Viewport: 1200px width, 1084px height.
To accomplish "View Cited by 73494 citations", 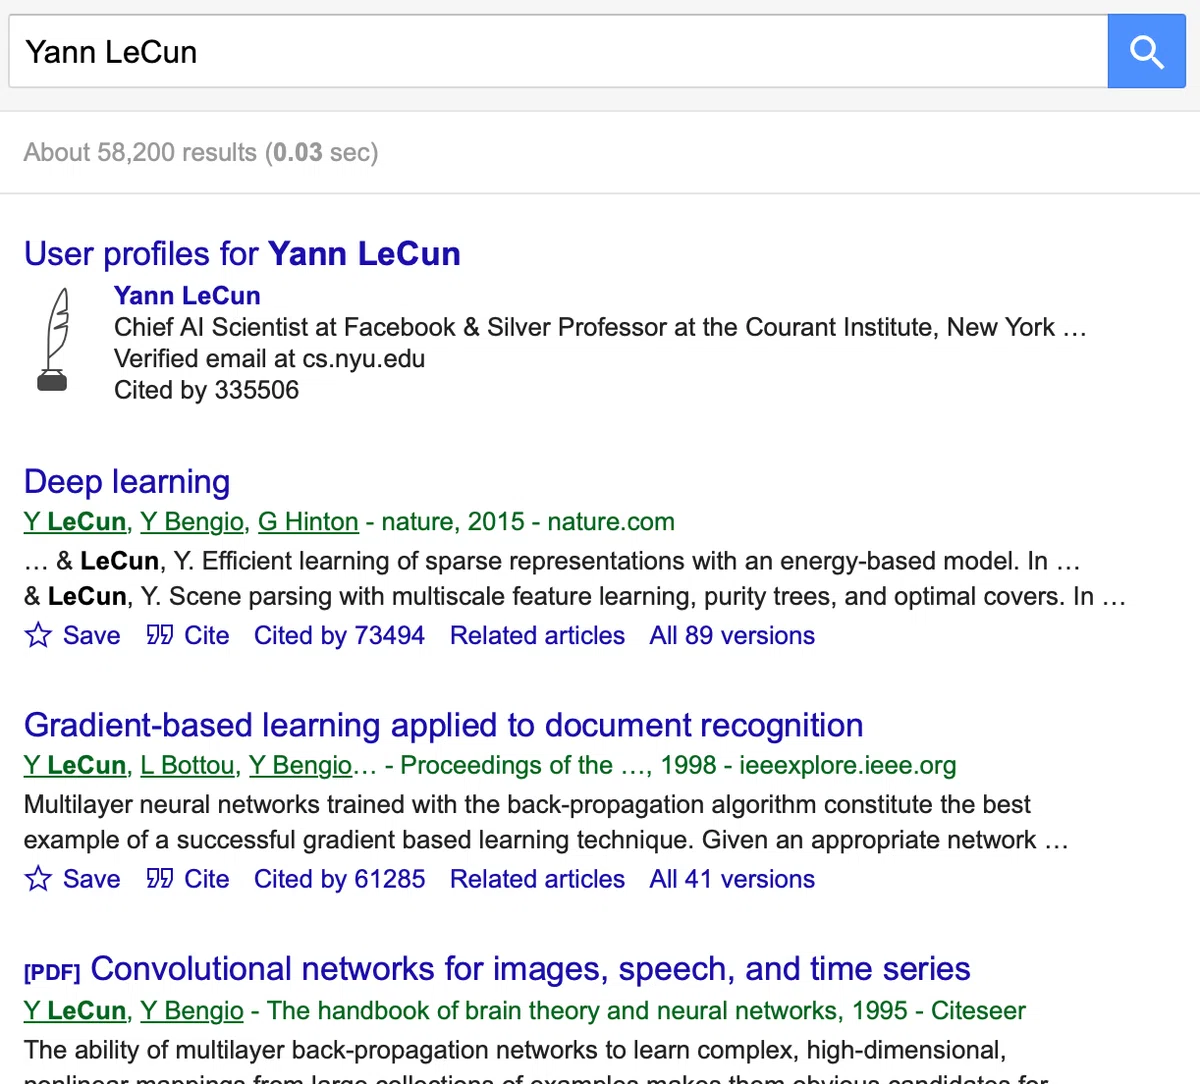I will 339,635.
